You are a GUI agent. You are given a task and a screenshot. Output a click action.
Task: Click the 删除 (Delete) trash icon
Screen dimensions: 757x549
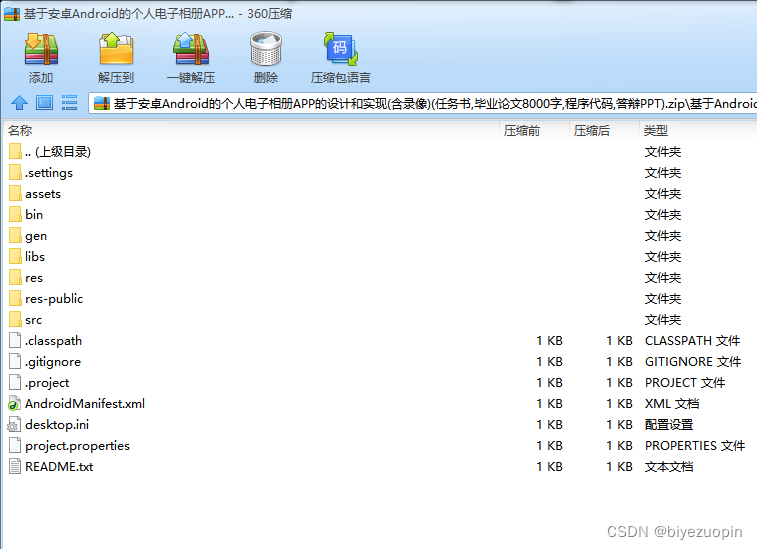[266, 49]
